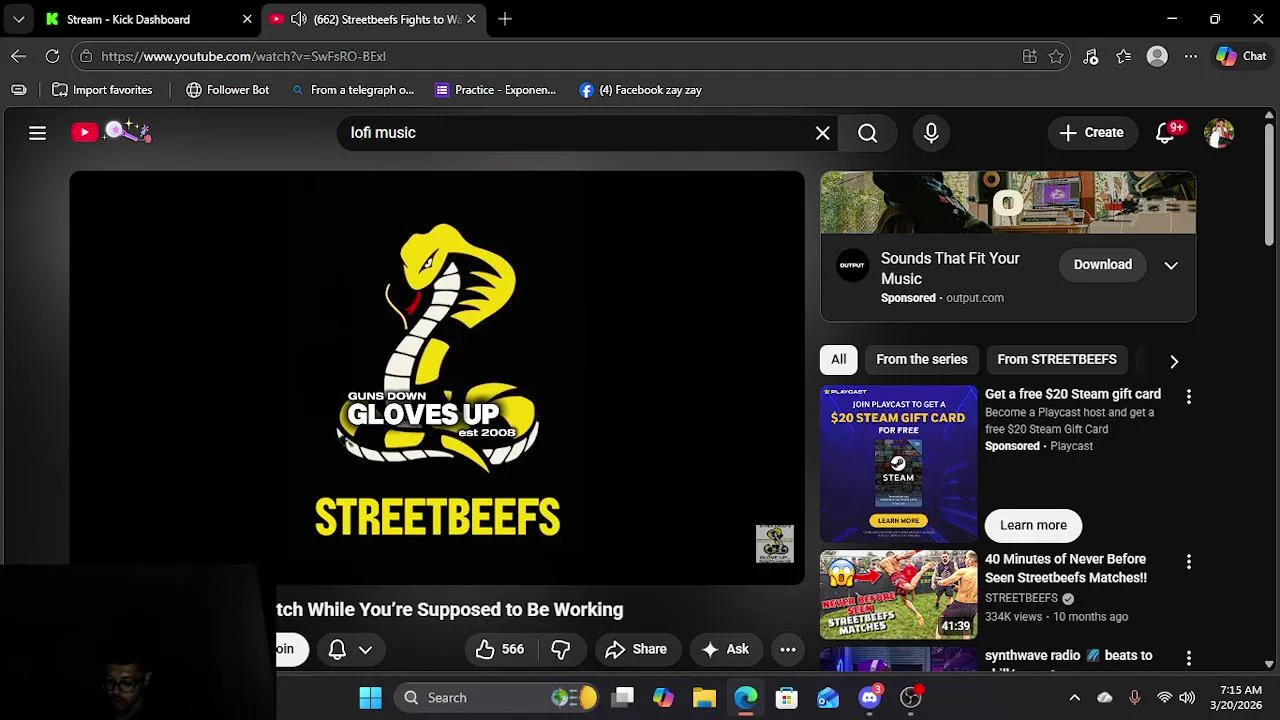Screen dimensions: 1280x720
Task: Open the Windows Start menu
Action: pyautogui.click(x=370, y=697)
